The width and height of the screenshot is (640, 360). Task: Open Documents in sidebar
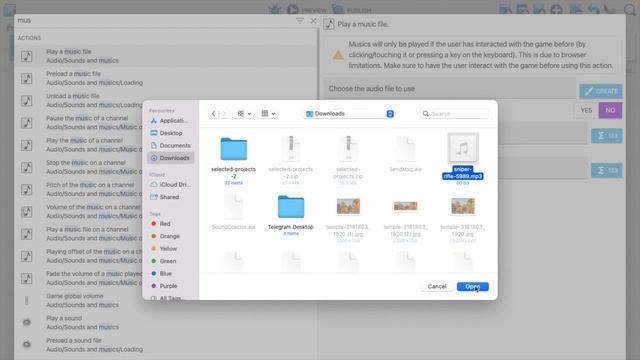tap(171, 146)
